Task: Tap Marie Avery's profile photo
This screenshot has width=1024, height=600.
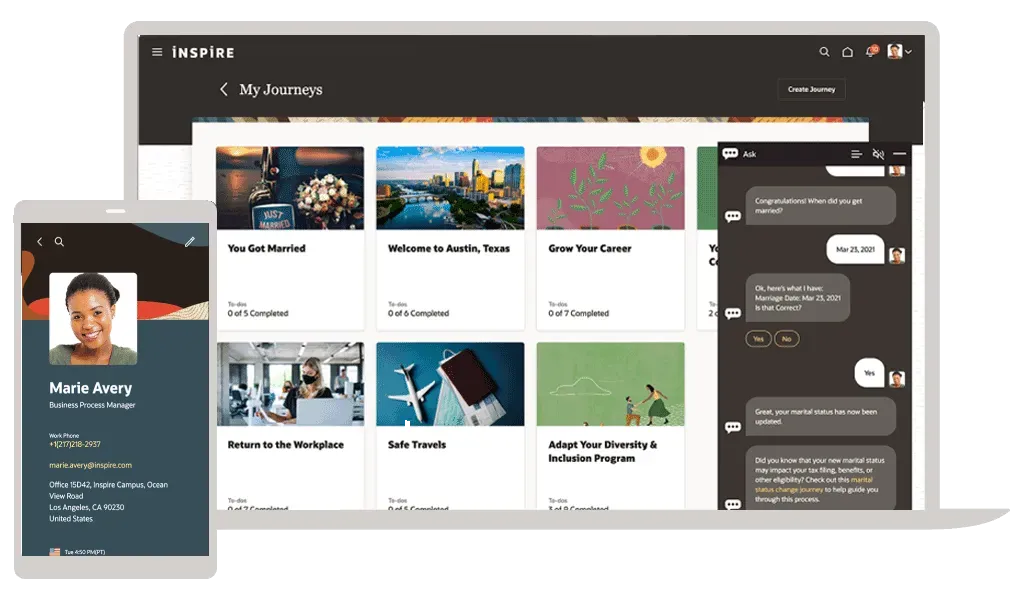Action: [x=93, y=318]
